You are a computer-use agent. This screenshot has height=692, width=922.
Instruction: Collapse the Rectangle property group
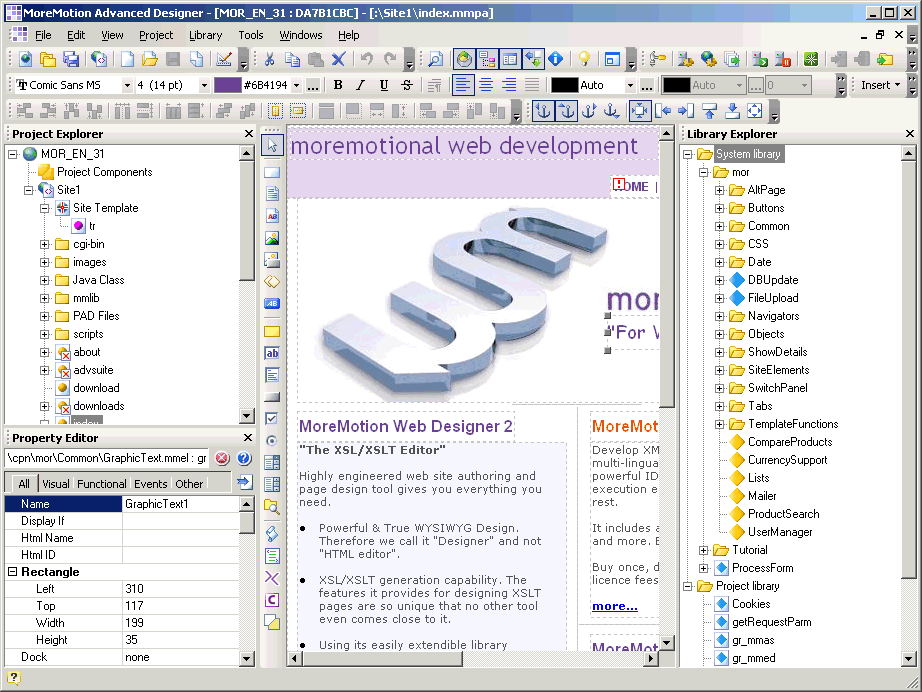pyautogui.click(x=12, y=571)
